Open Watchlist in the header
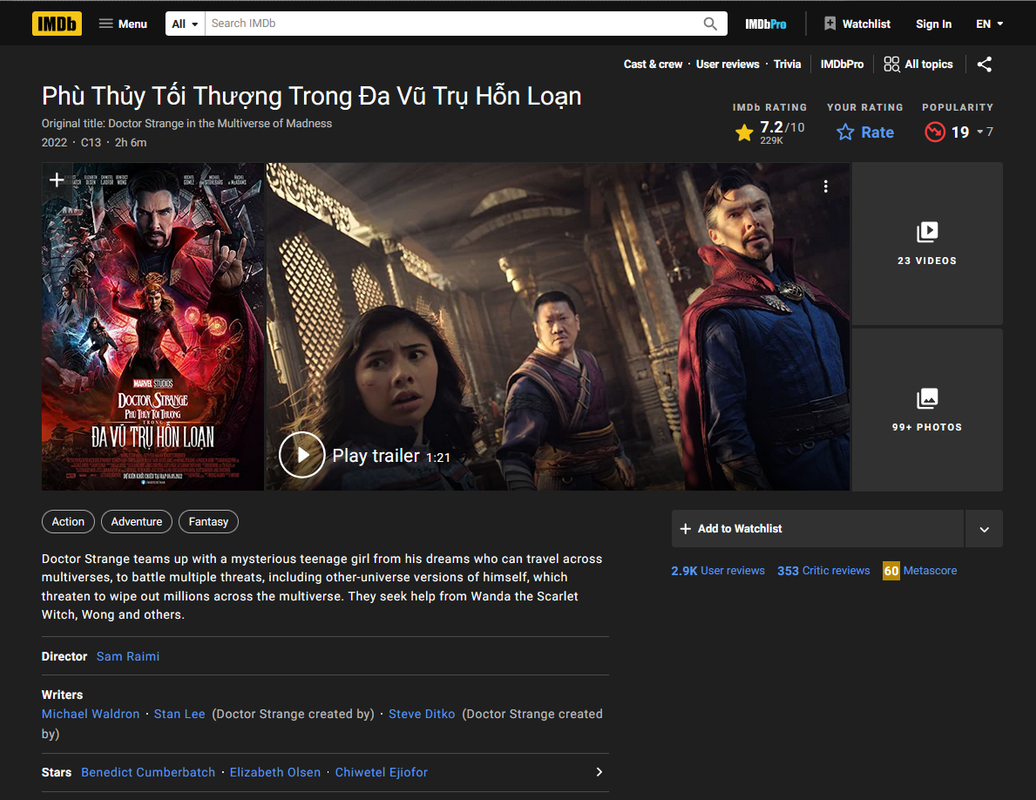This screenshot has width=1036, height=800. click(858, 24)
